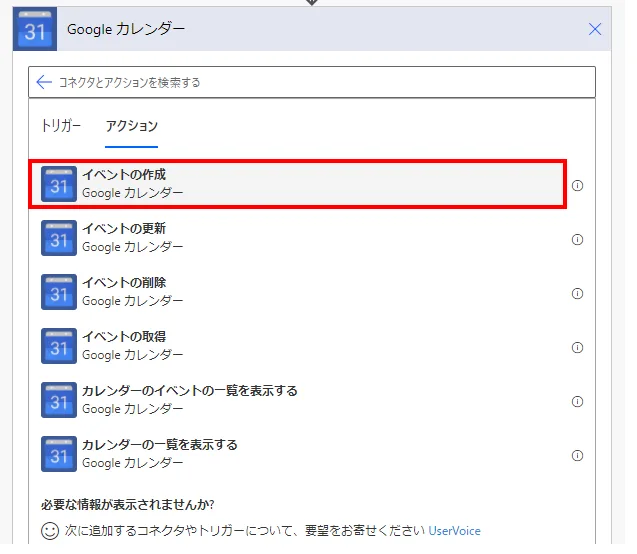The image size is (637, 554).
Task: Click calendar icon beside イベントの更新
Action: pos(59,238)
